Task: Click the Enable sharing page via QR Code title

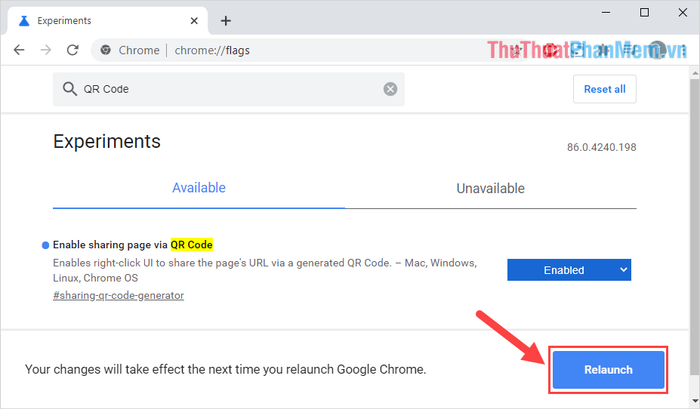Action: click(x=133, y=245)
